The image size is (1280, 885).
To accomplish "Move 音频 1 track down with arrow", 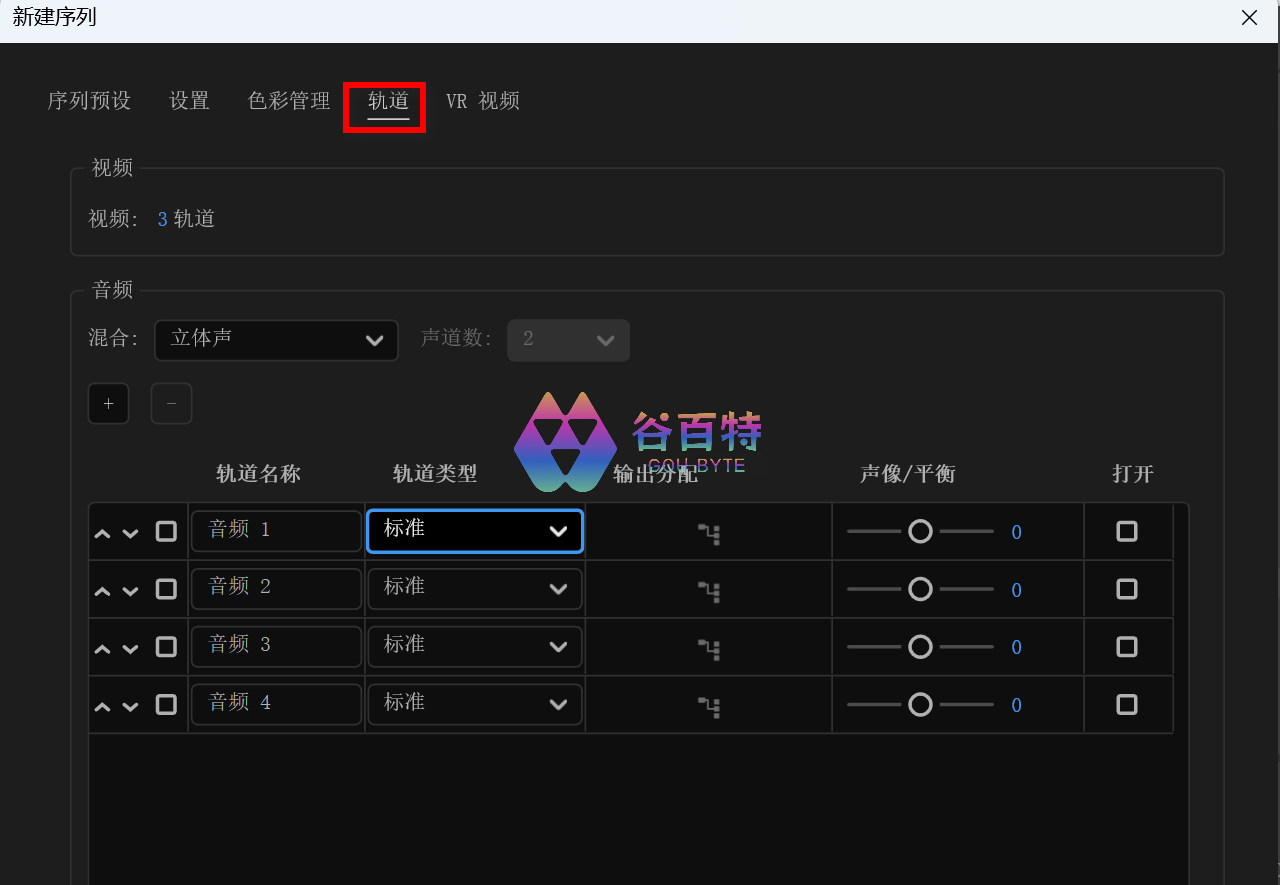I will [x=130, y=533].
